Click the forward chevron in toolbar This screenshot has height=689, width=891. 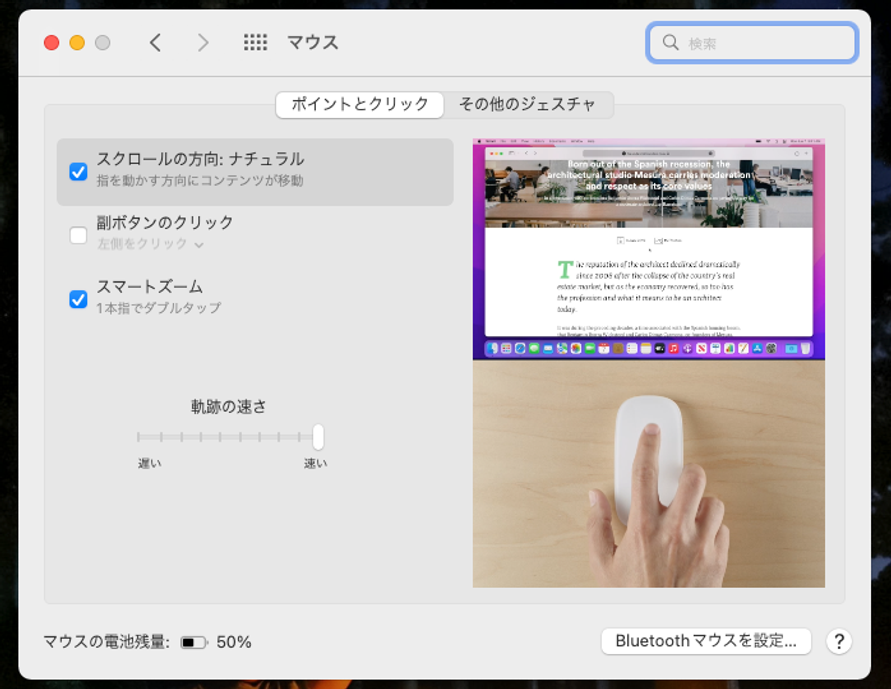(203, 42)
